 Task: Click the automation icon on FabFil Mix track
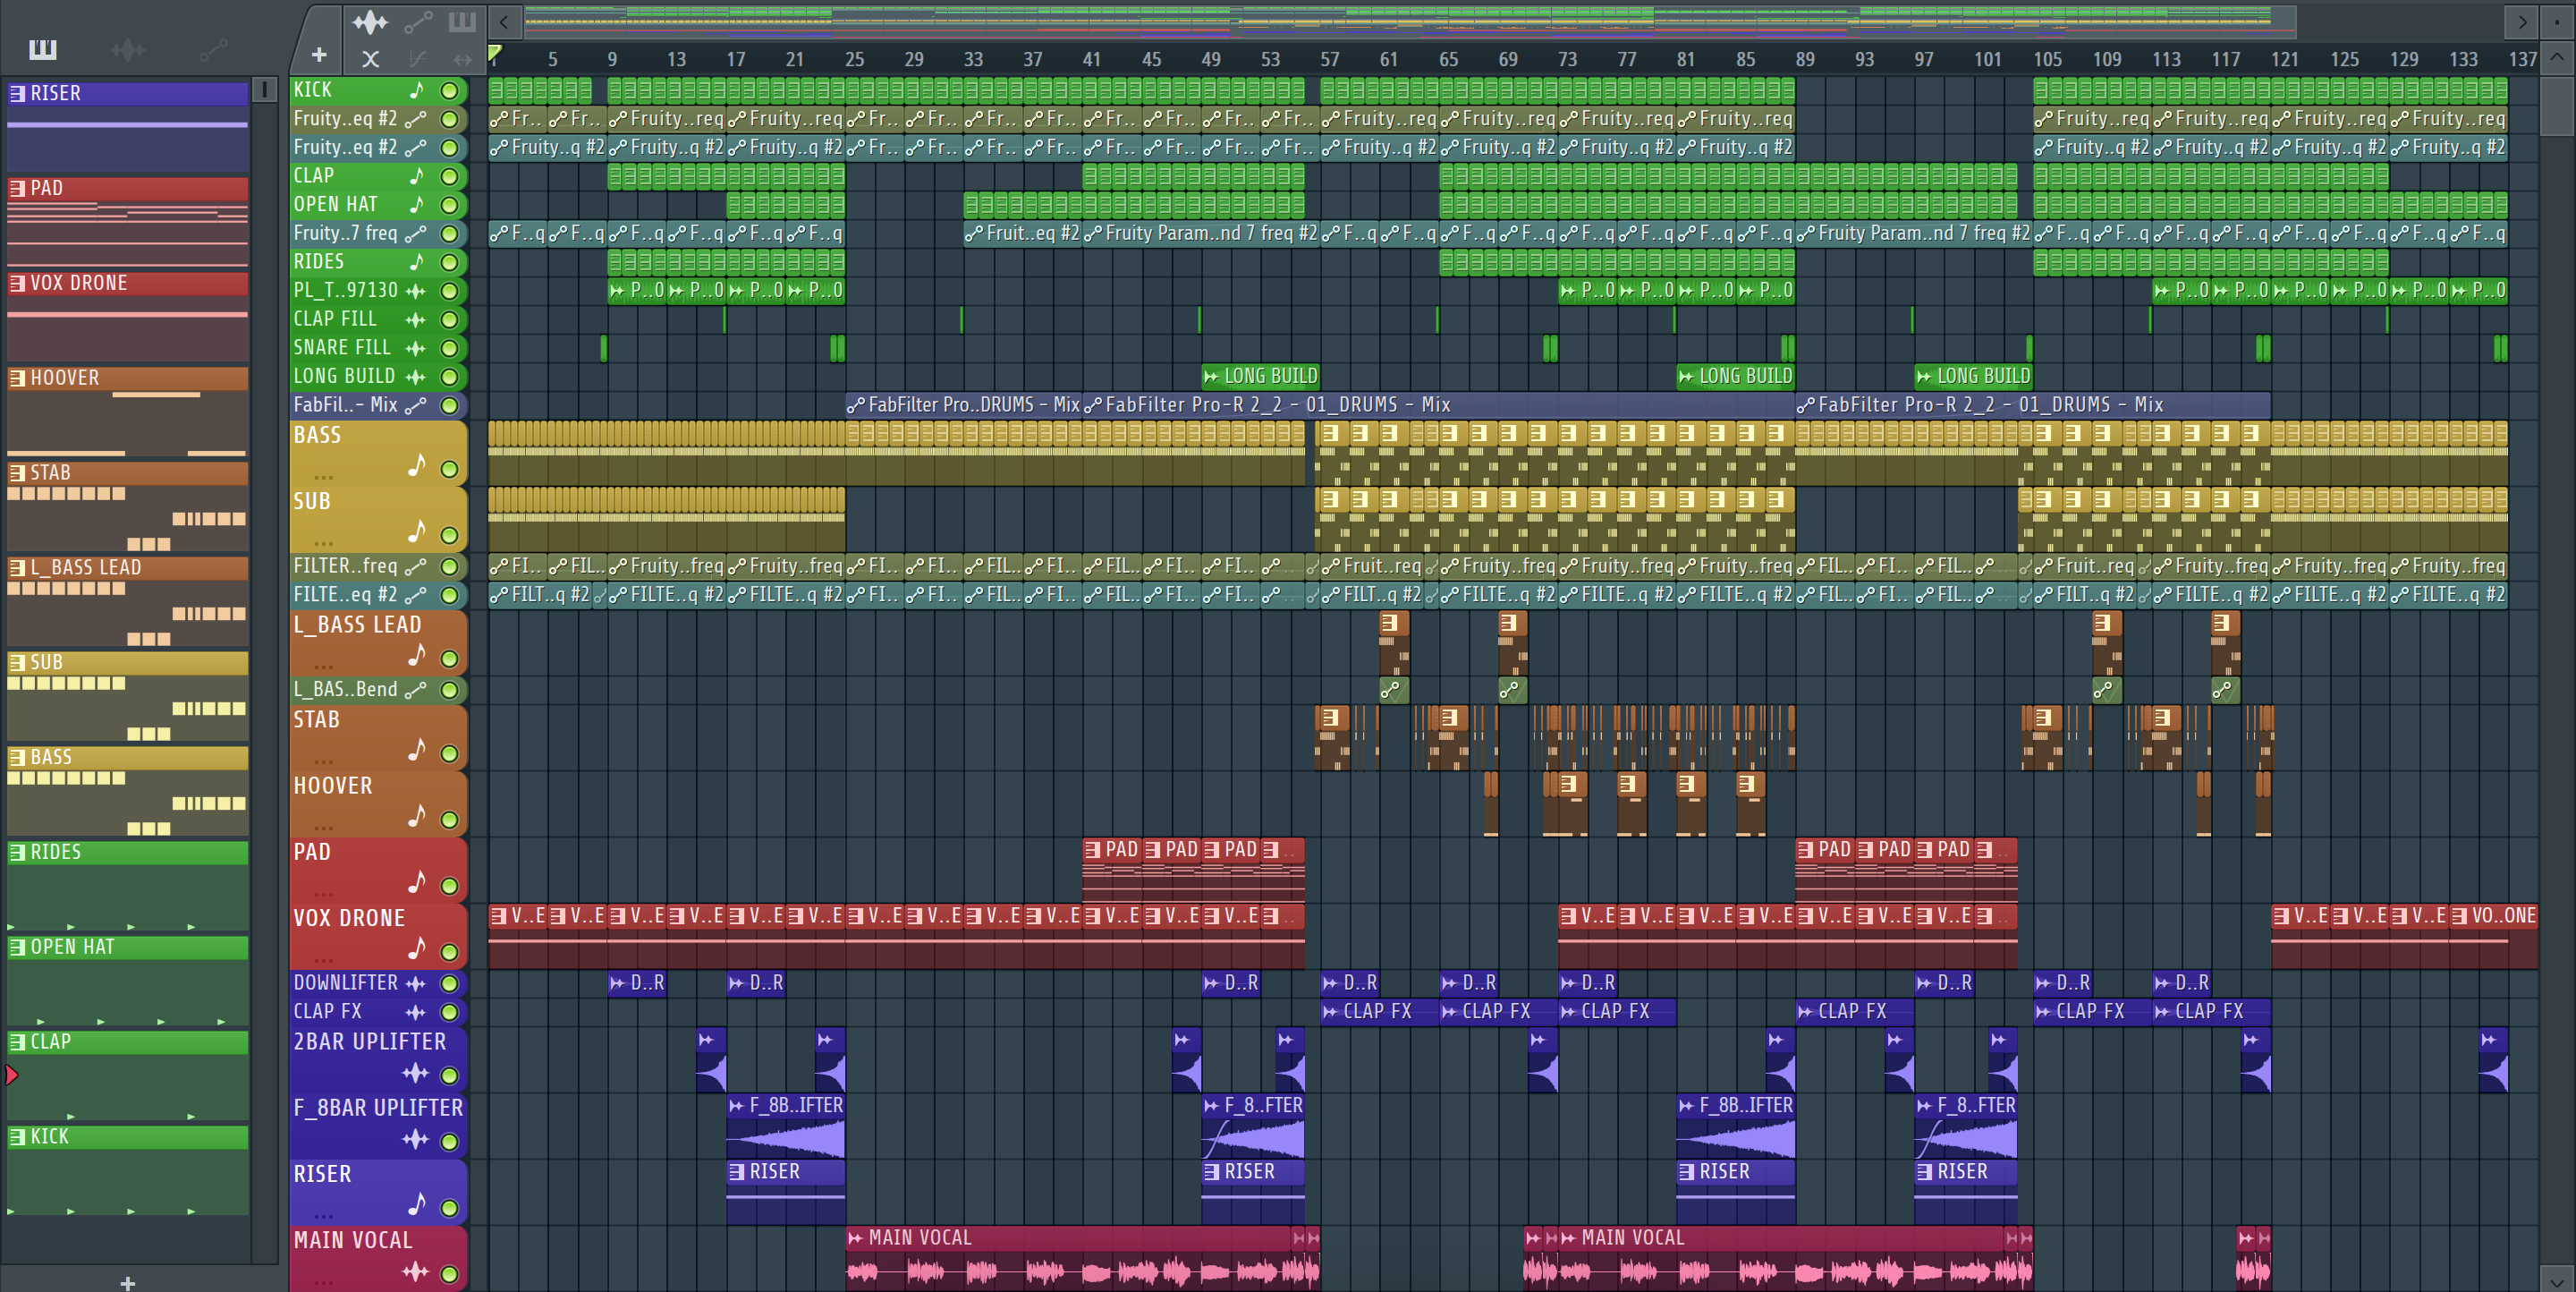coord(415,405)
